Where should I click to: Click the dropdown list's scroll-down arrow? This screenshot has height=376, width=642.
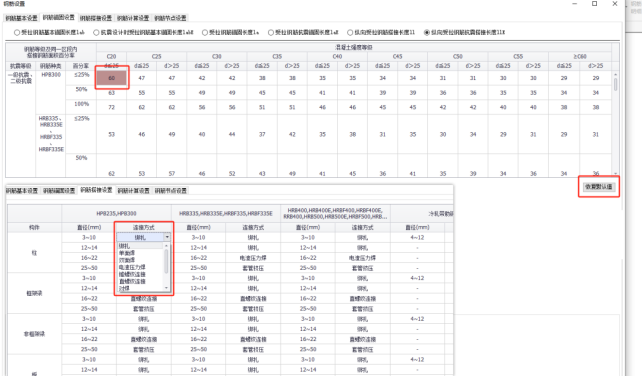[x=166, y=288]
